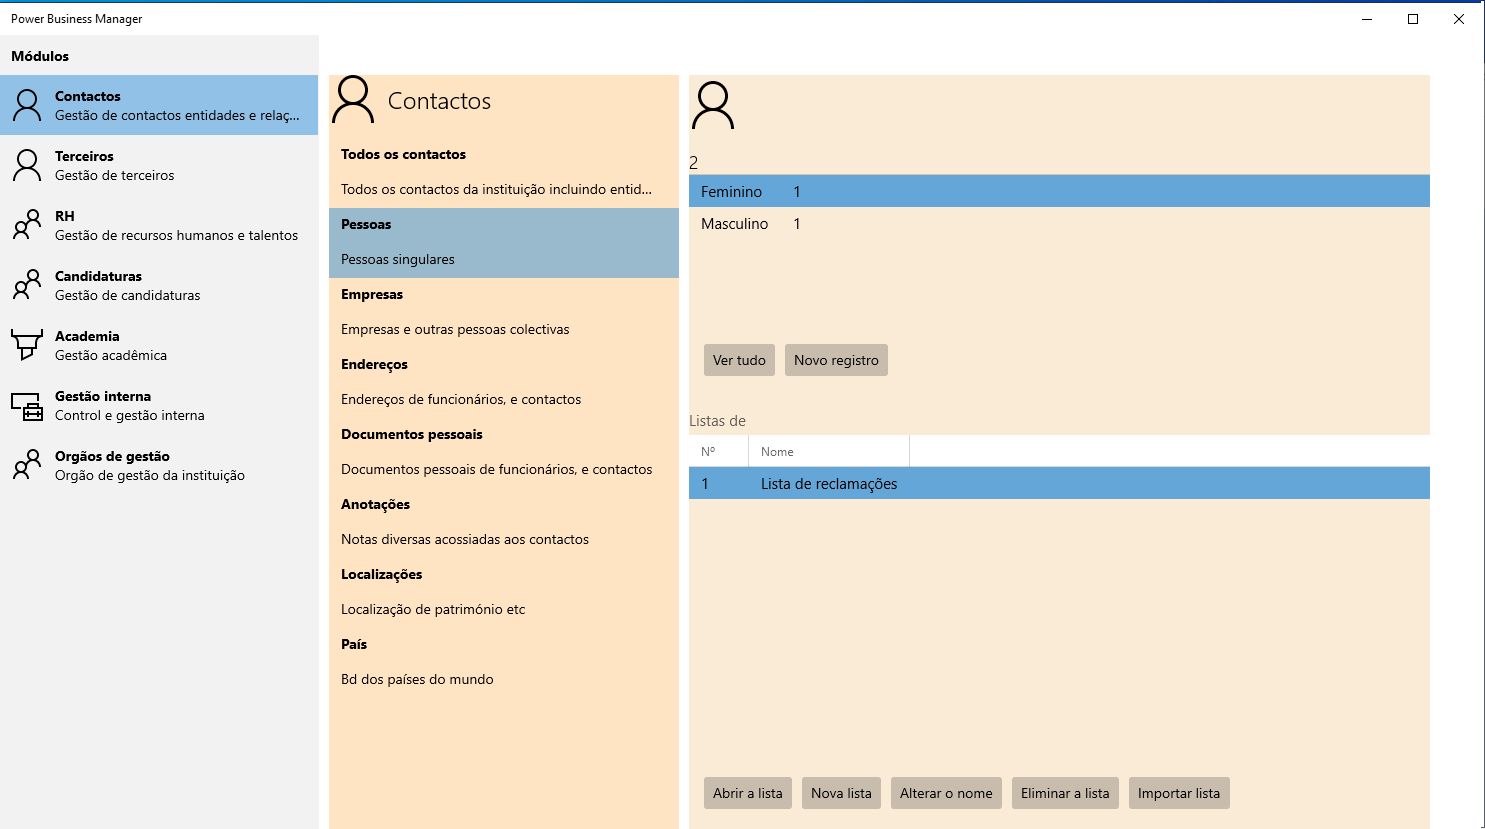The width and height of the screenshot is (1485, 829).
Task: Select the Pessoas section
Action: [x=504, y=242]
